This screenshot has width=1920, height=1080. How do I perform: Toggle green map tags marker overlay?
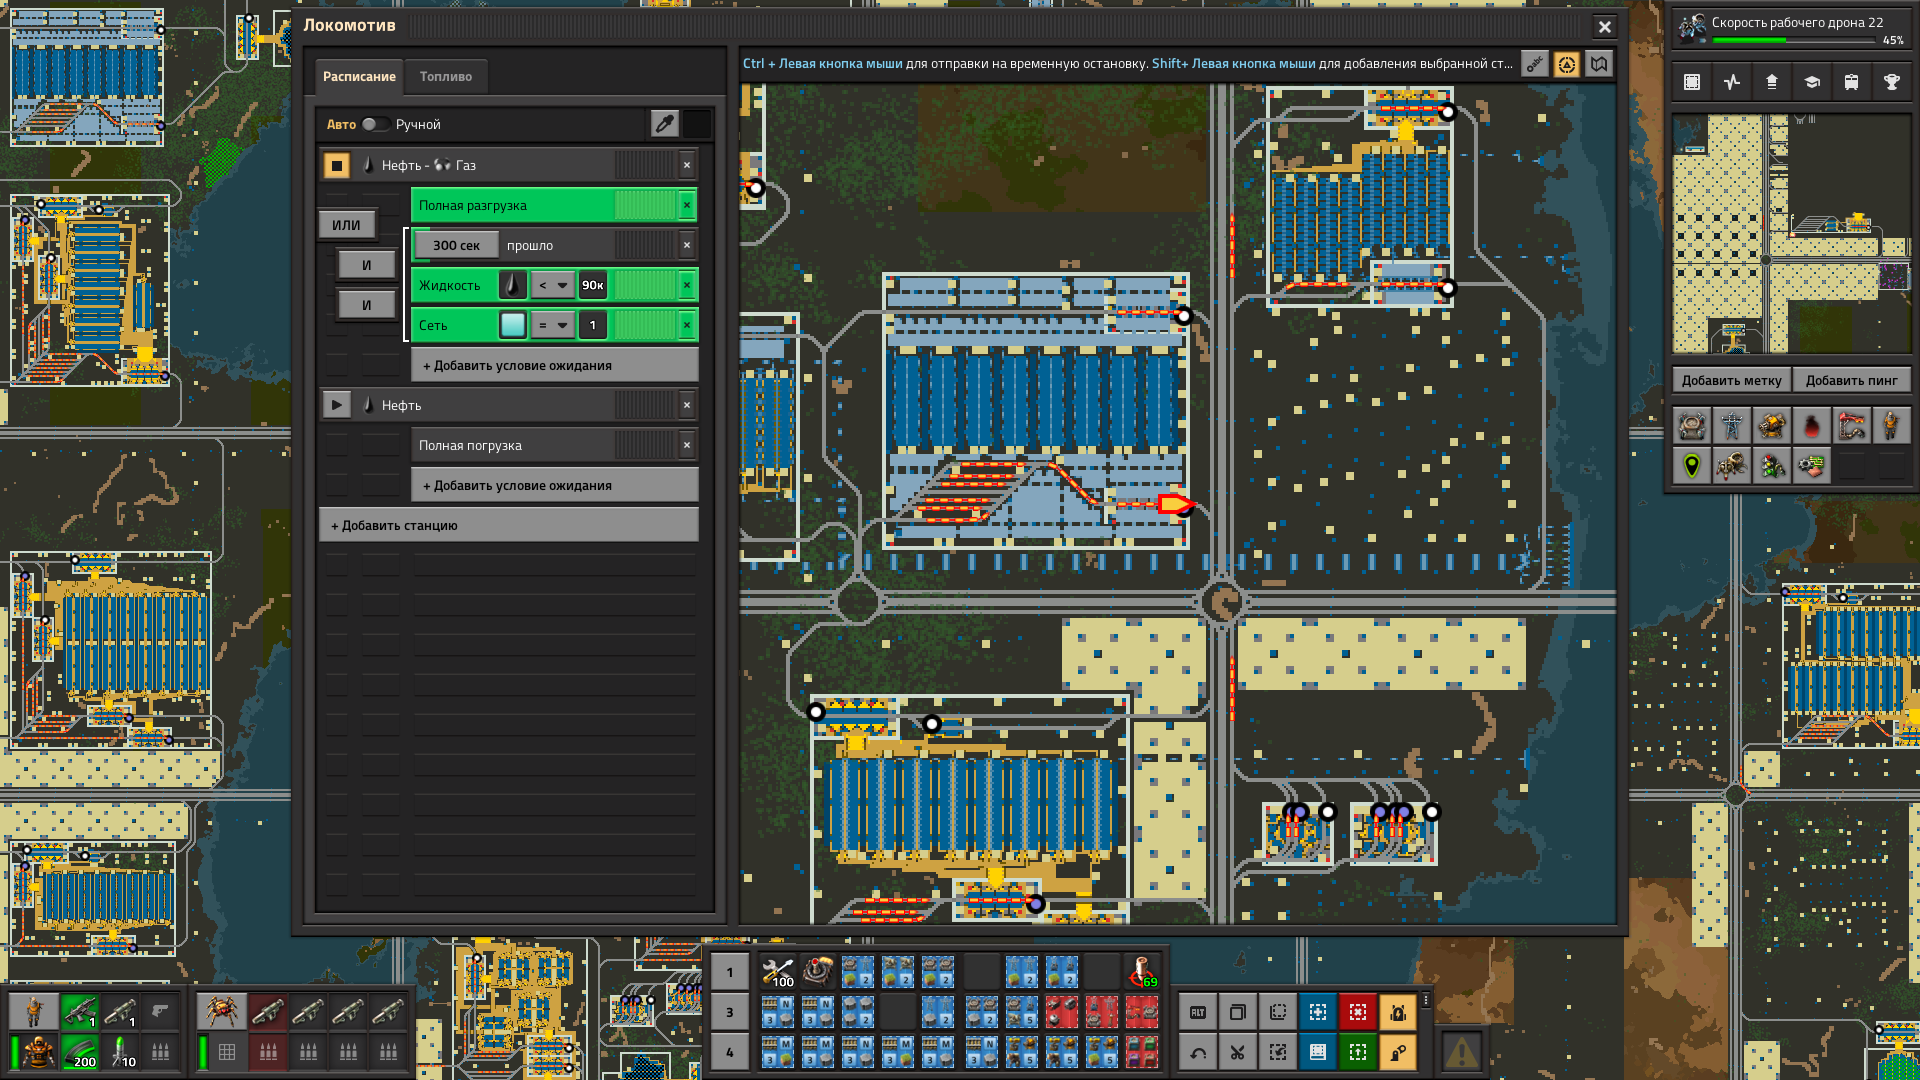pos(1692,466)
